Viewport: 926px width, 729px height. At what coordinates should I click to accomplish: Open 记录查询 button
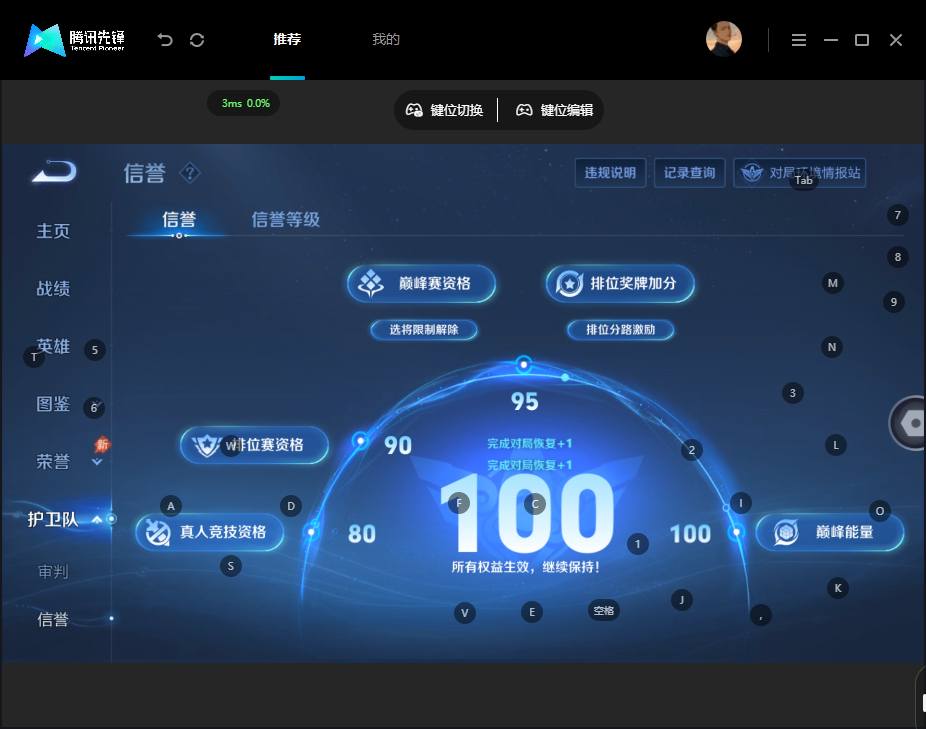689,173
